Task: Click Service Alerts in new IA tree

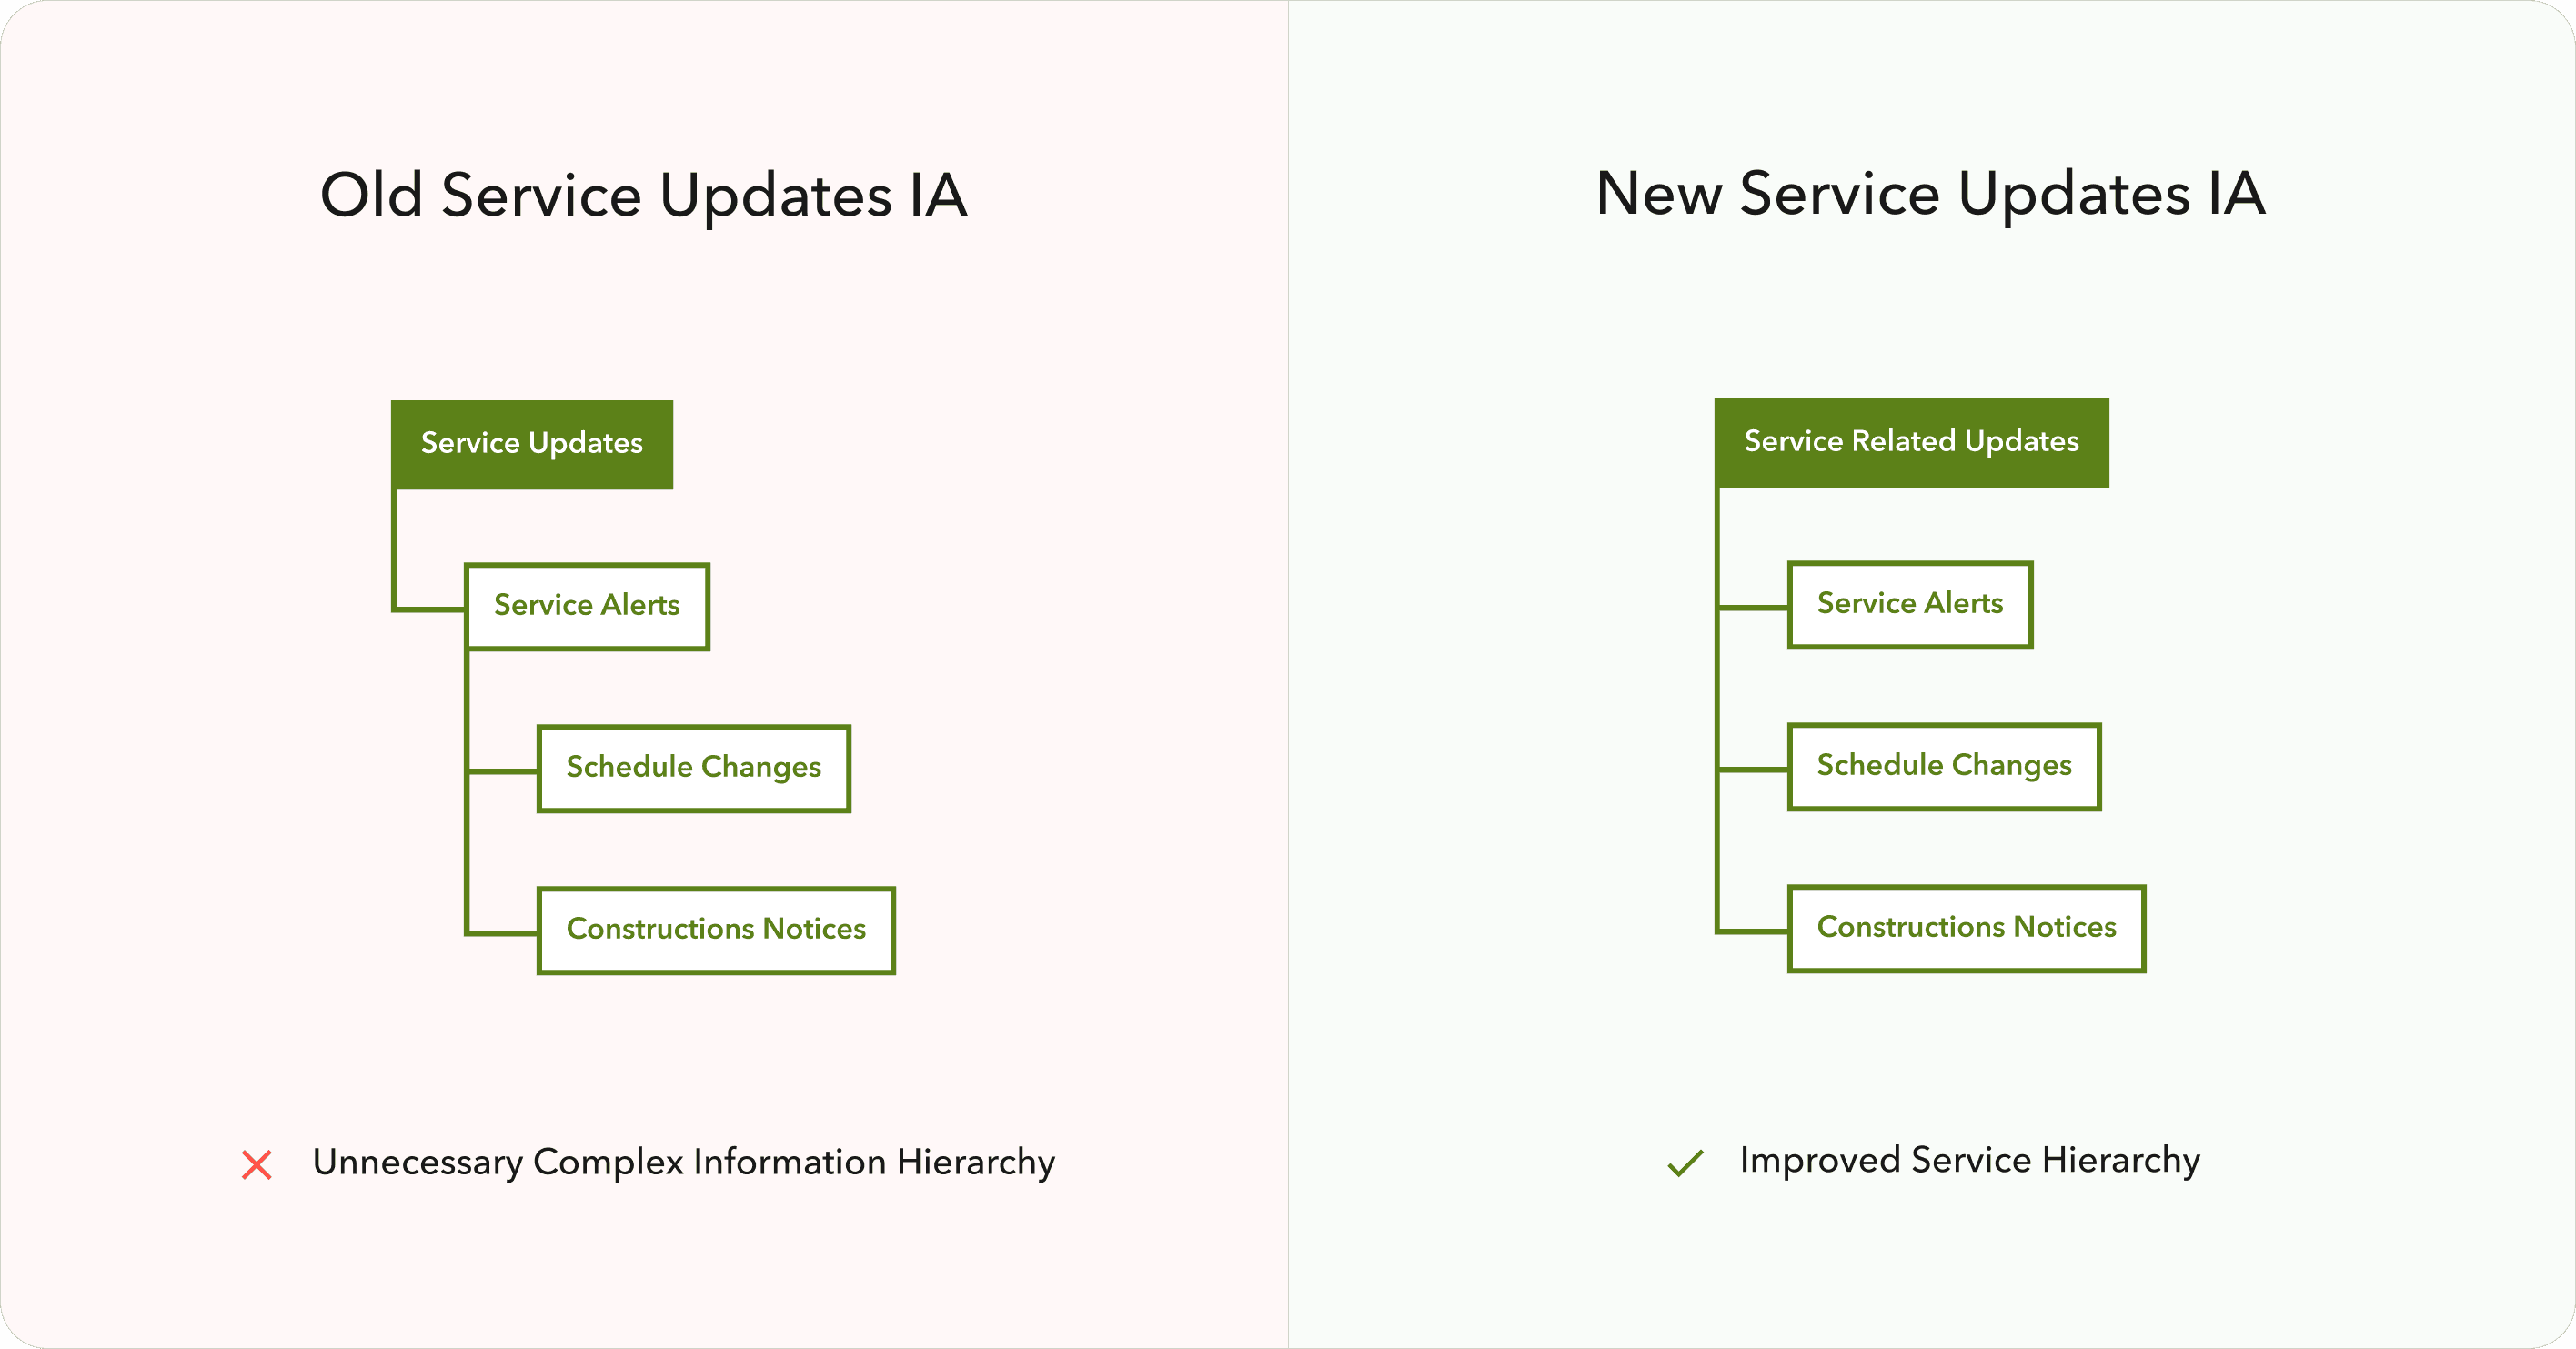Action: pos(1910,604)
